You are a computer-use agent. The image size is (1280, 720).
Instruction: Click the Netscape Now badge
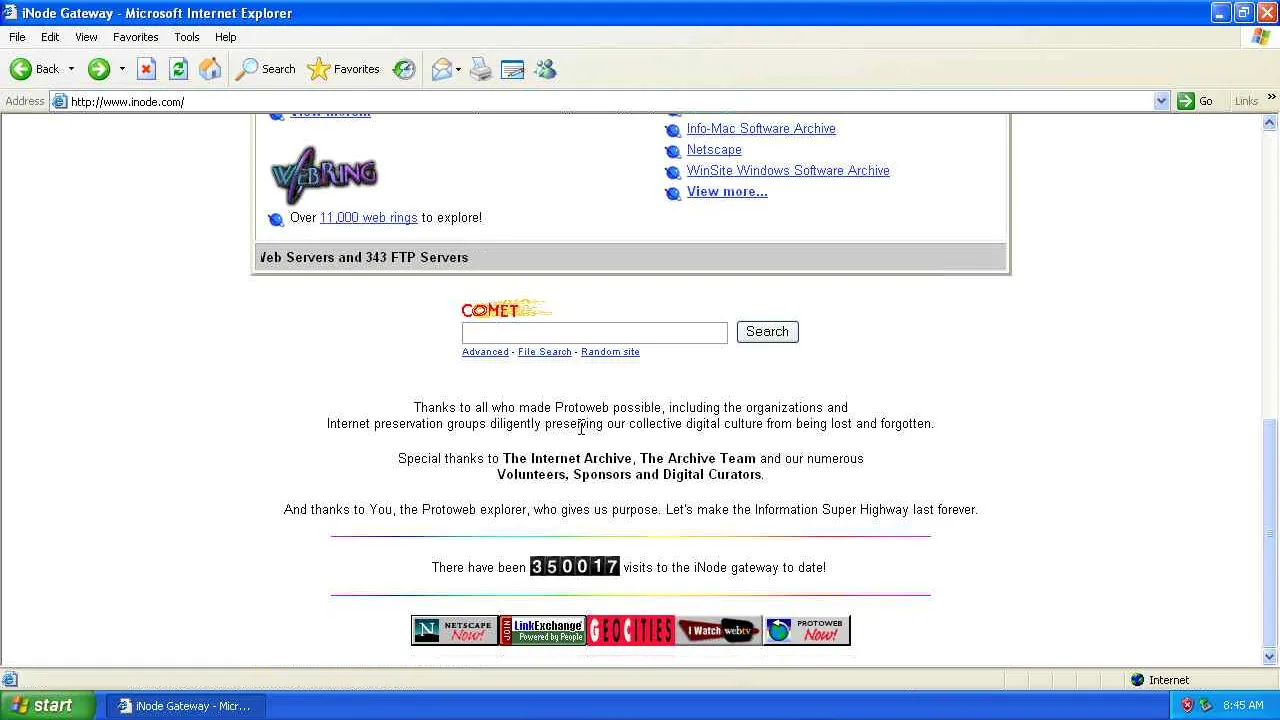tap(455, 630)
